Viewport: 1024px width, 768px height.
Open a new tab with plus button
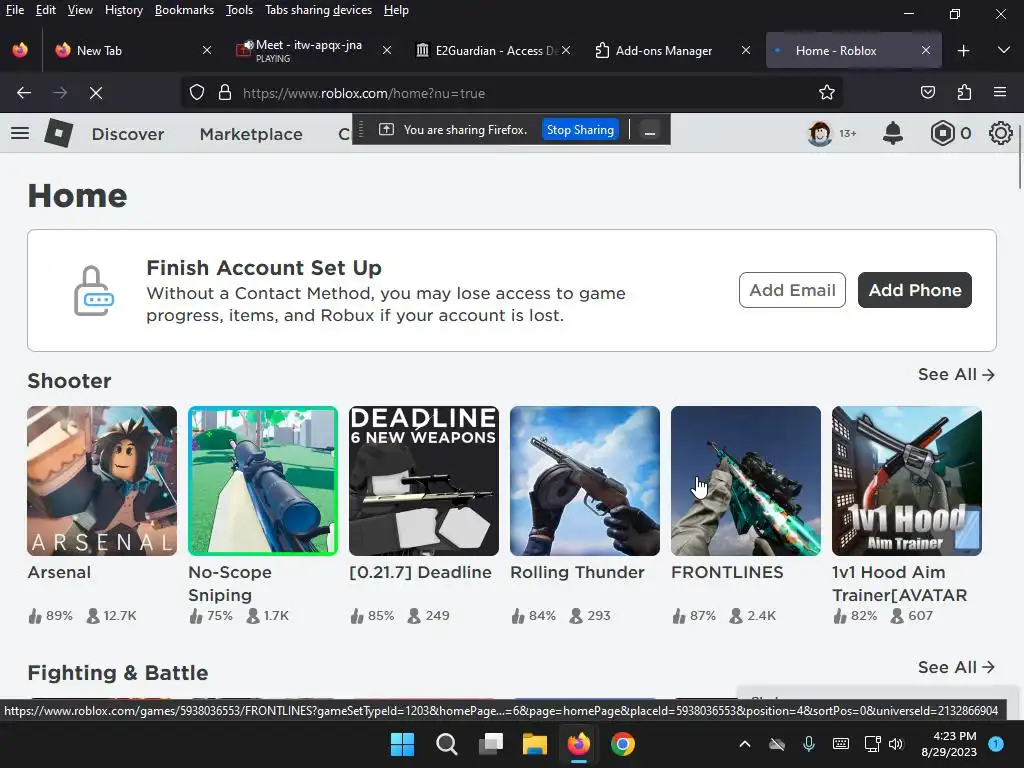963,50
